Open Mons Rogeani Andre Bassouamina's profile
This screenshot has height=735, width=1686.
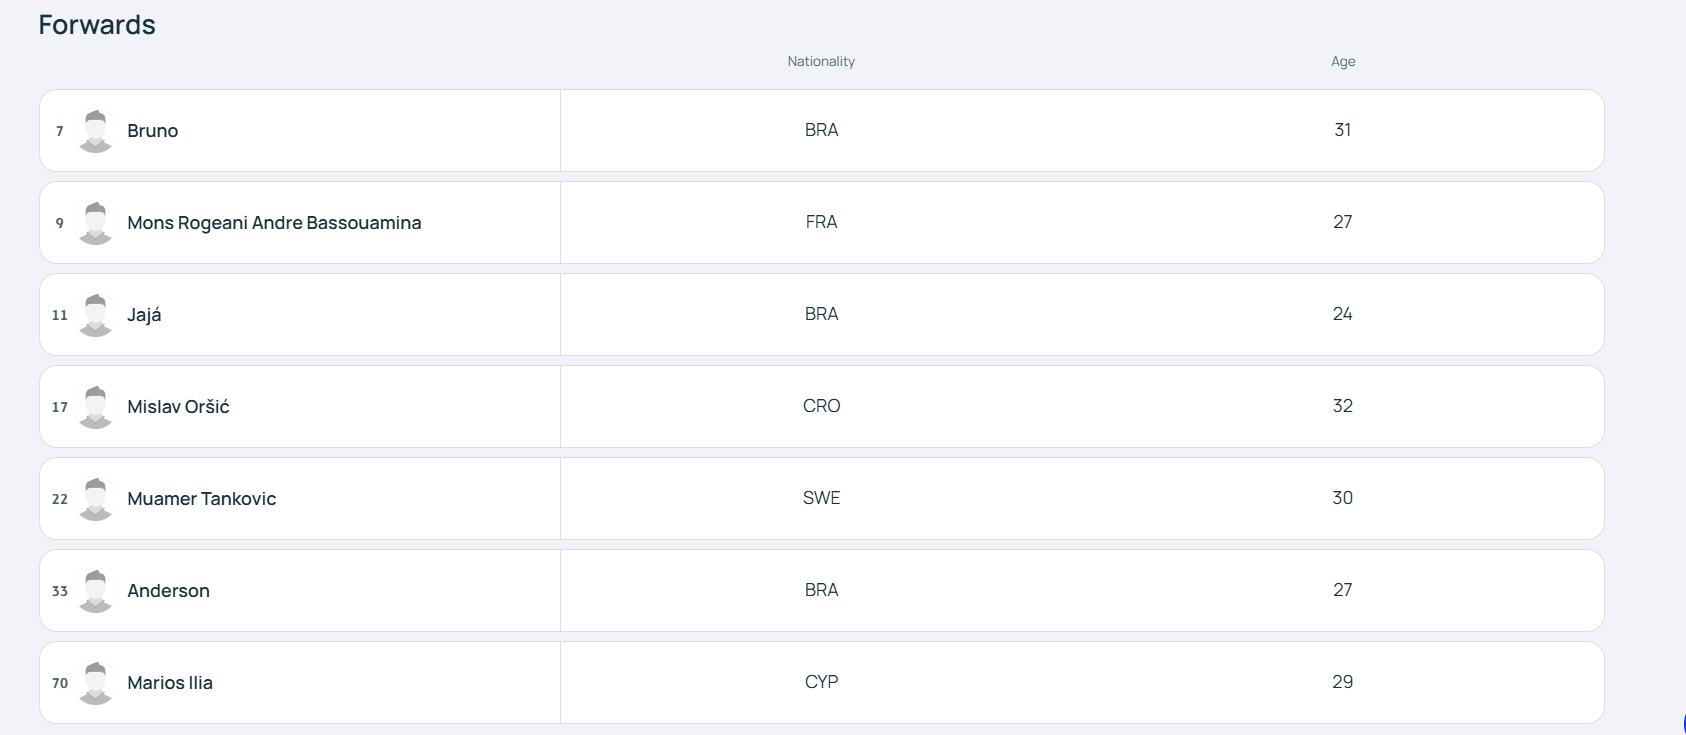click(274, 223)
